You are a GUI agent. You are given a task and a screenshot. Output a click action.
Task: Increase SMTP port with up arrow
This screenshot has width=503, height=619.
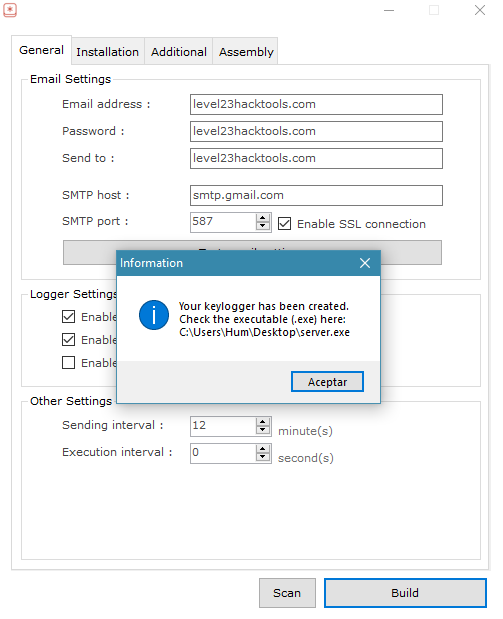click(x=263, y=218)
